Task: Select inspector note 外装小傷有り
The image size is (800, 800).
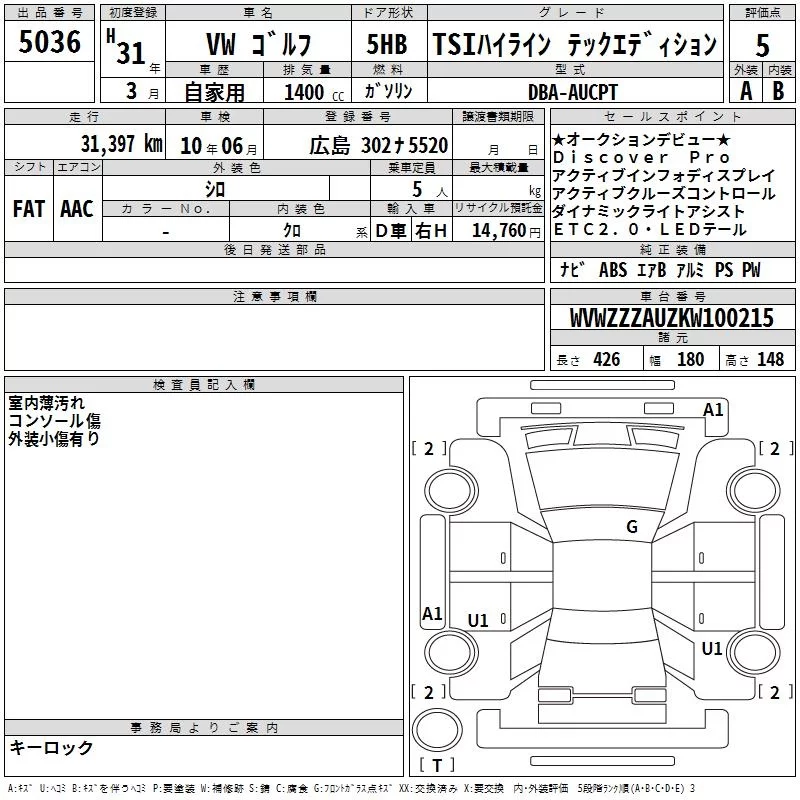Action: [x=54, y=439]
